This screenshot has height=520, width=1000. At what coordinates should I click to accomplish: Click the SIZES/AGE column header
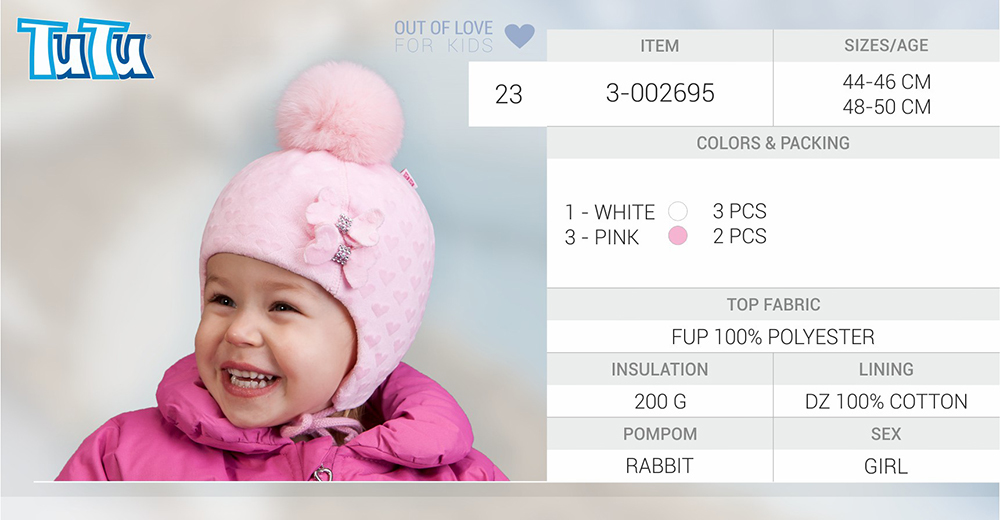click(x=886, y=45)
